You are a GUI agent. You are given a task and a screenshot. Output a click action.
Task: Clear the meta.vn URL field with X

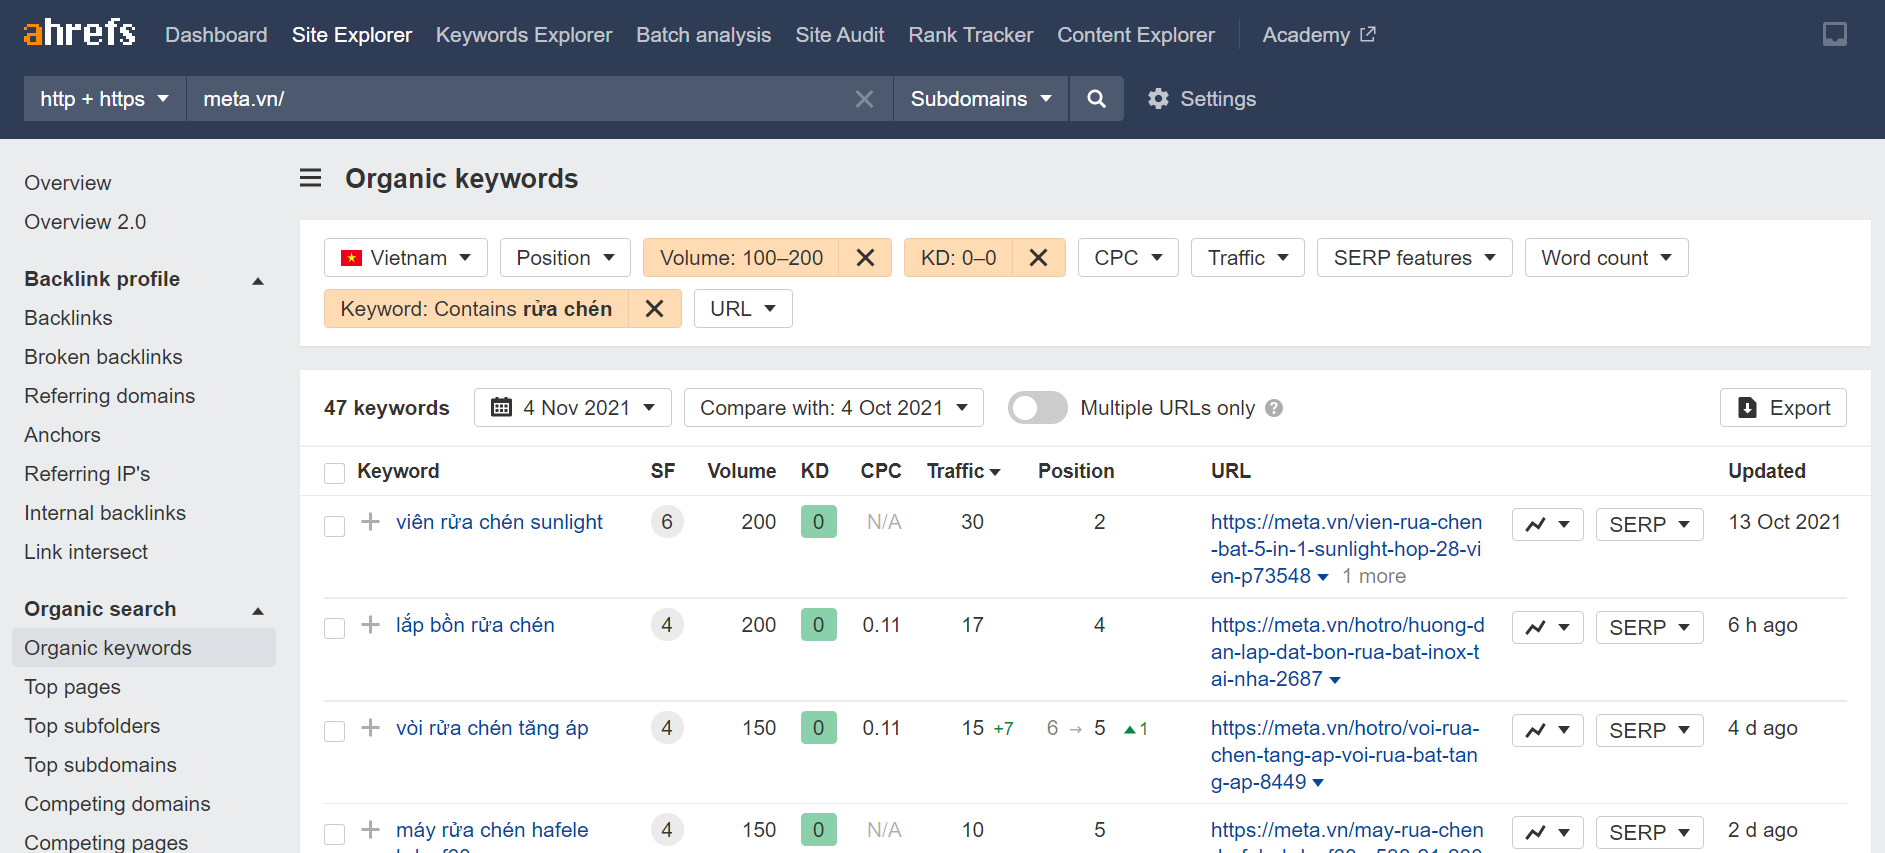[x=864, y=99]
